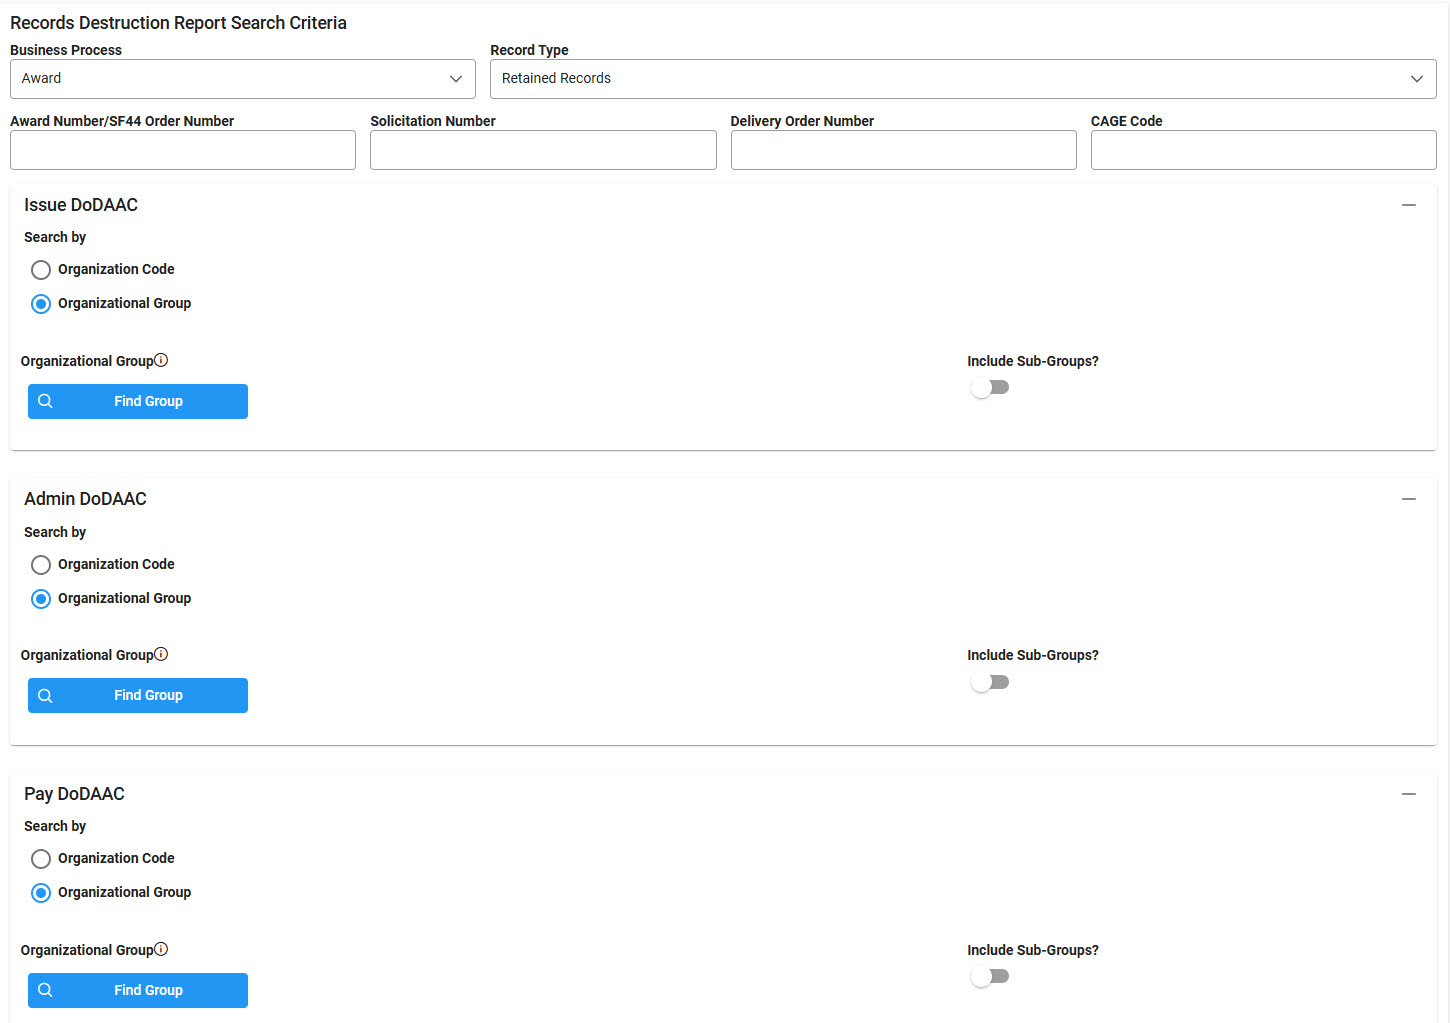Click the CAGE Code input box
1450x1023 pixels.
pos(1263,150)
